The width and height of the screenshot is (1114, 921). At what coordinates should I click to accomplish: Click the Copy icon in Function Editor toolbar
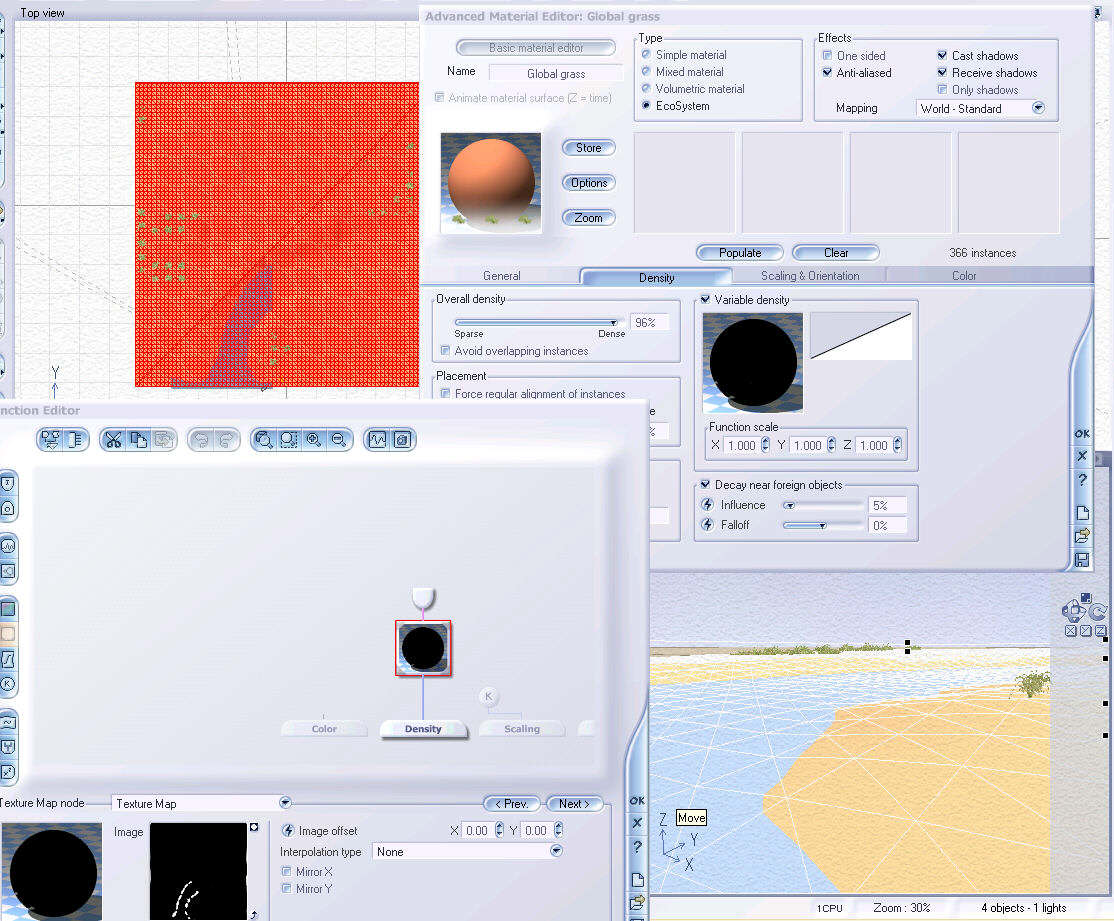coord(138,439)
